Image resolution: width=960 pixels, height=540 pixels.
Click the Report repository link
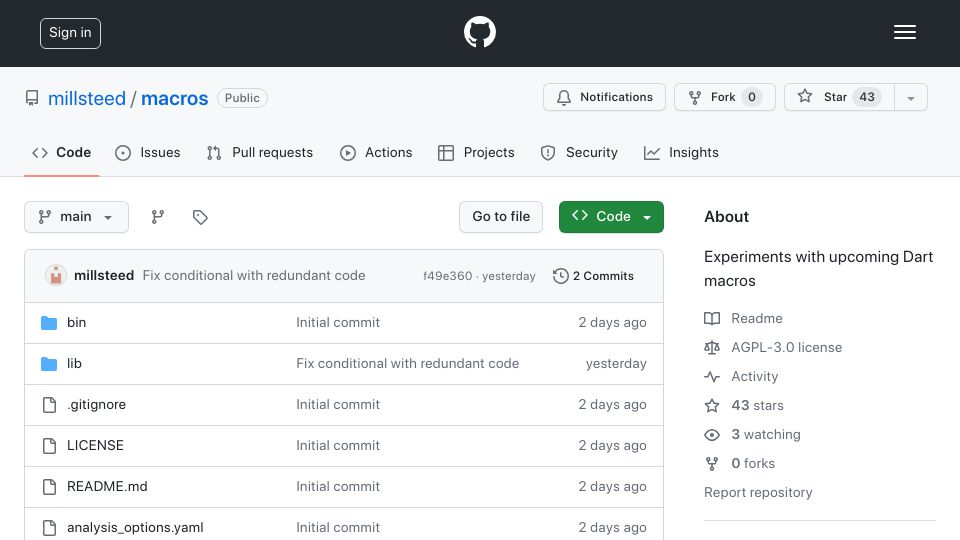click(758, 493)
